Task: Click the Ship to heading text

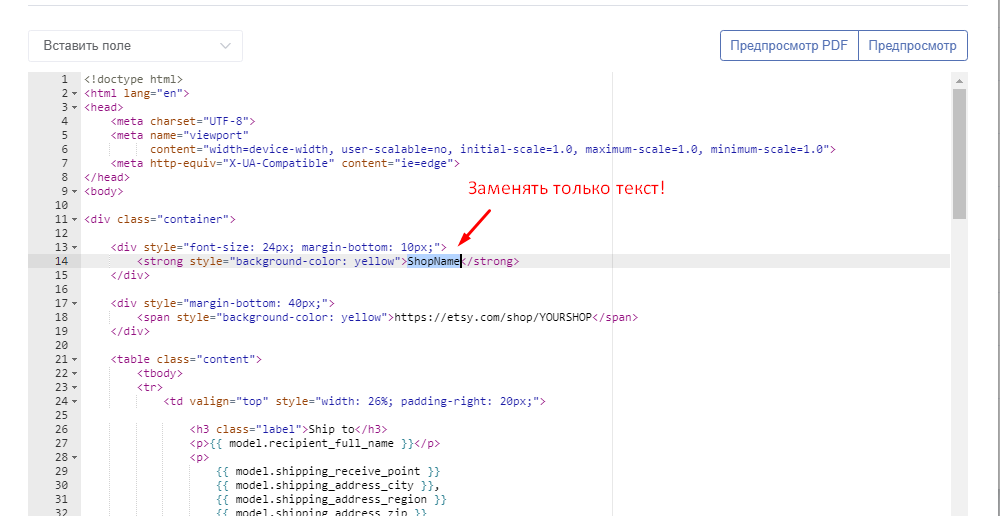Action: click(332, 429)
